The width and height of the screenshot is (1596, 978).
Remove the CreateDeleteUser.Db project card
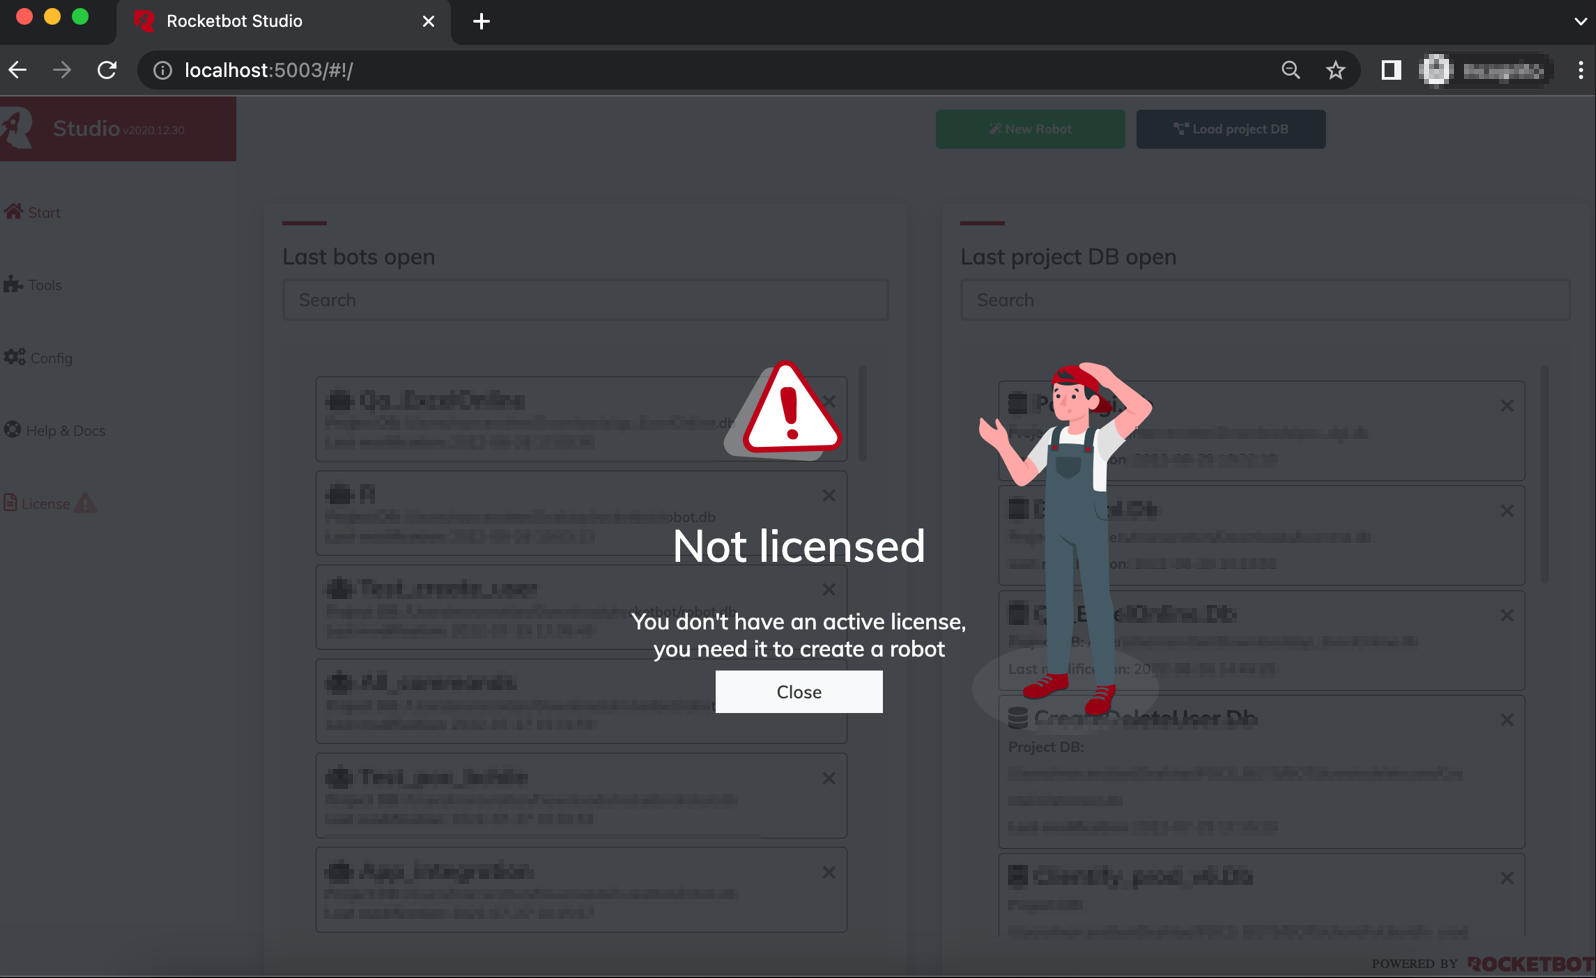pos(1507,720)
